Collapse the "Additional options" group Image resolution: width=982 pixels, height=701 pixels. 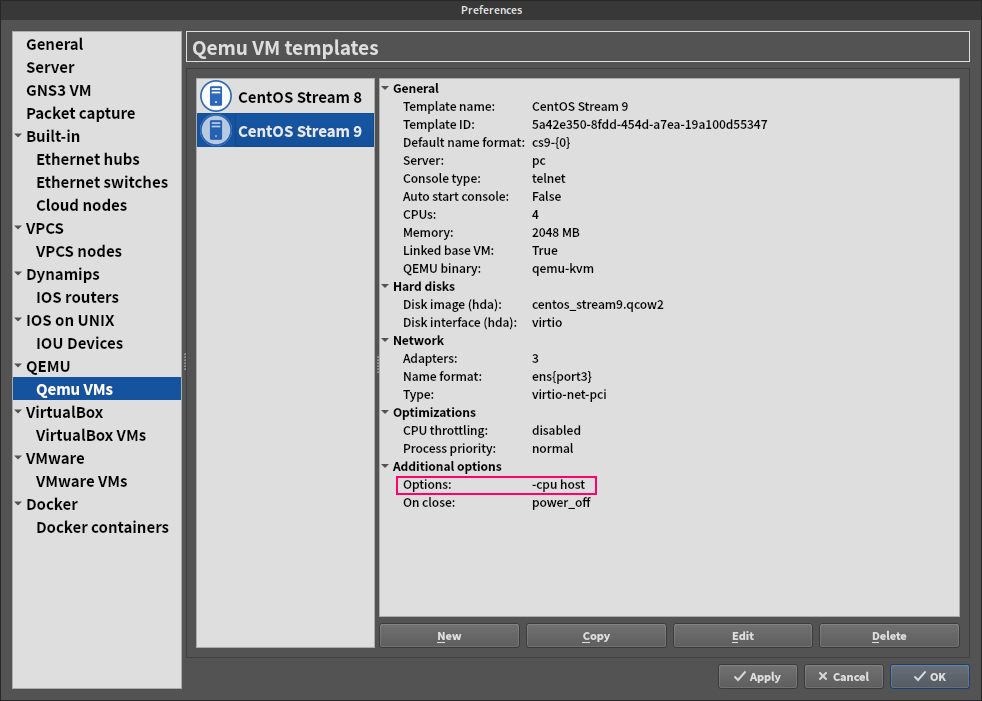[x=384, y=466]
